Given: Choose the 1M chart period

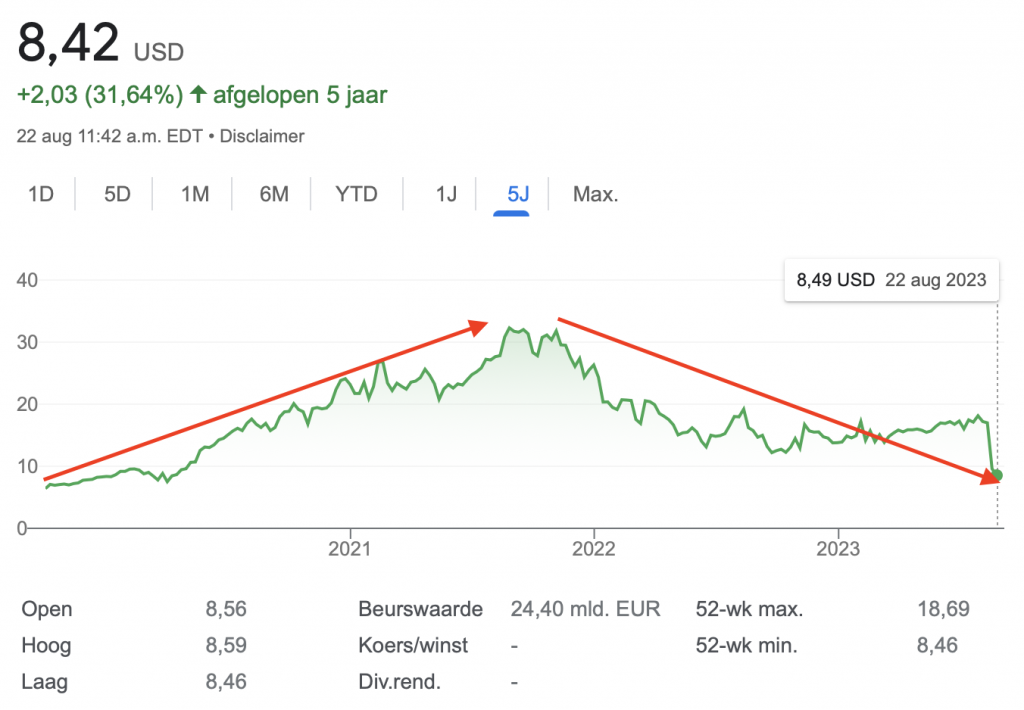Looking at the screenshot, I should point(194,194).
